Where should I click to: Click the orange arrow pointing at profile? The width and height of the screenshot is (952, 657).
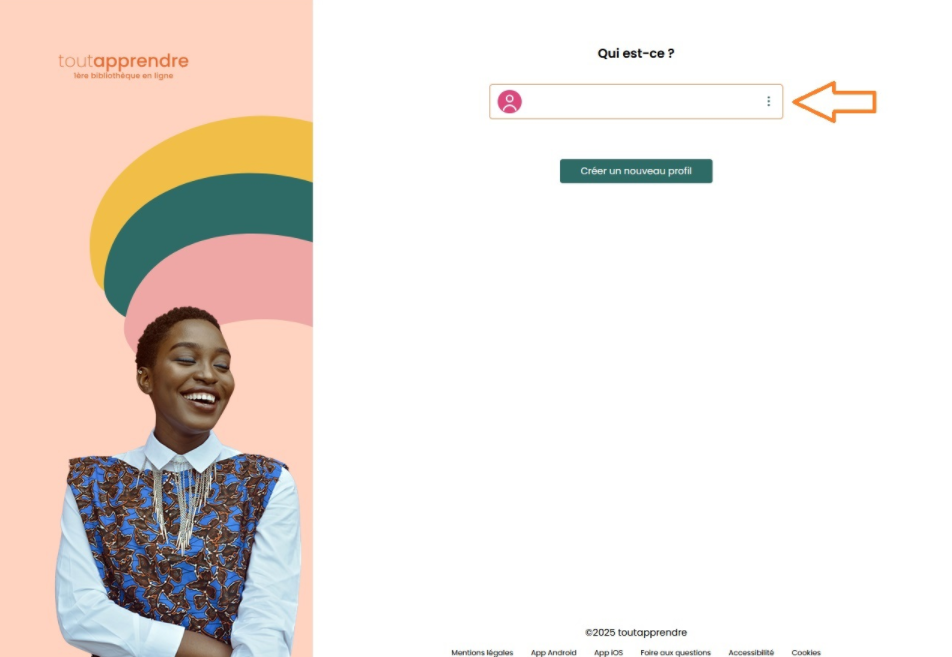[x=834, y=102]
